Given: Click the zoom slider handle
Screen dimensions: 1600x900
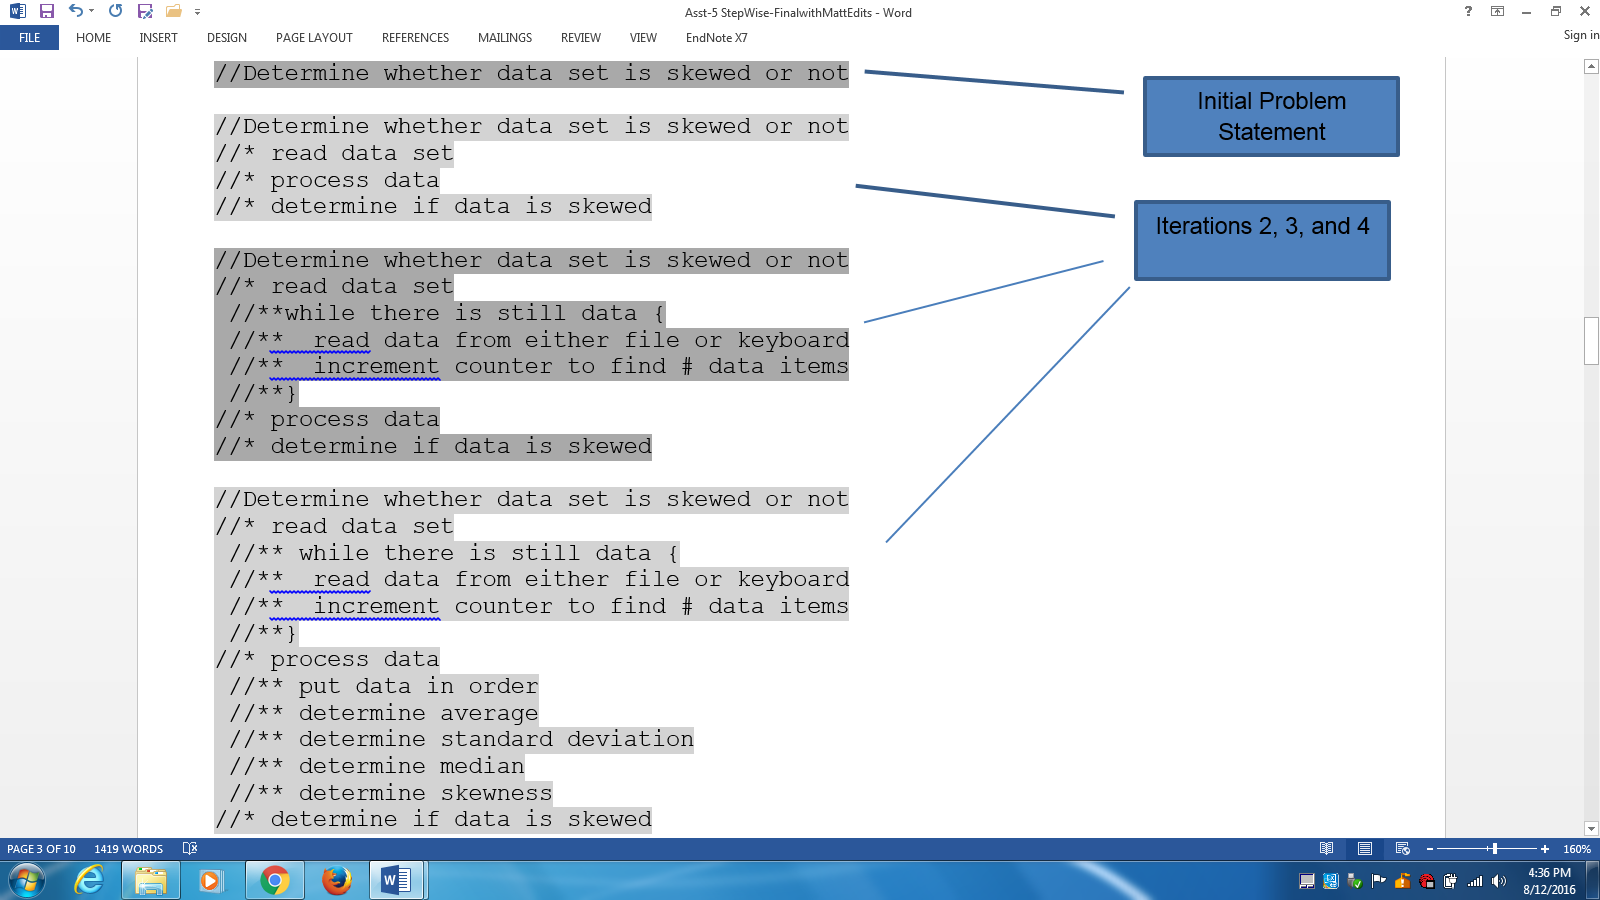Looking at the screenshot, I should [1494, 849].
